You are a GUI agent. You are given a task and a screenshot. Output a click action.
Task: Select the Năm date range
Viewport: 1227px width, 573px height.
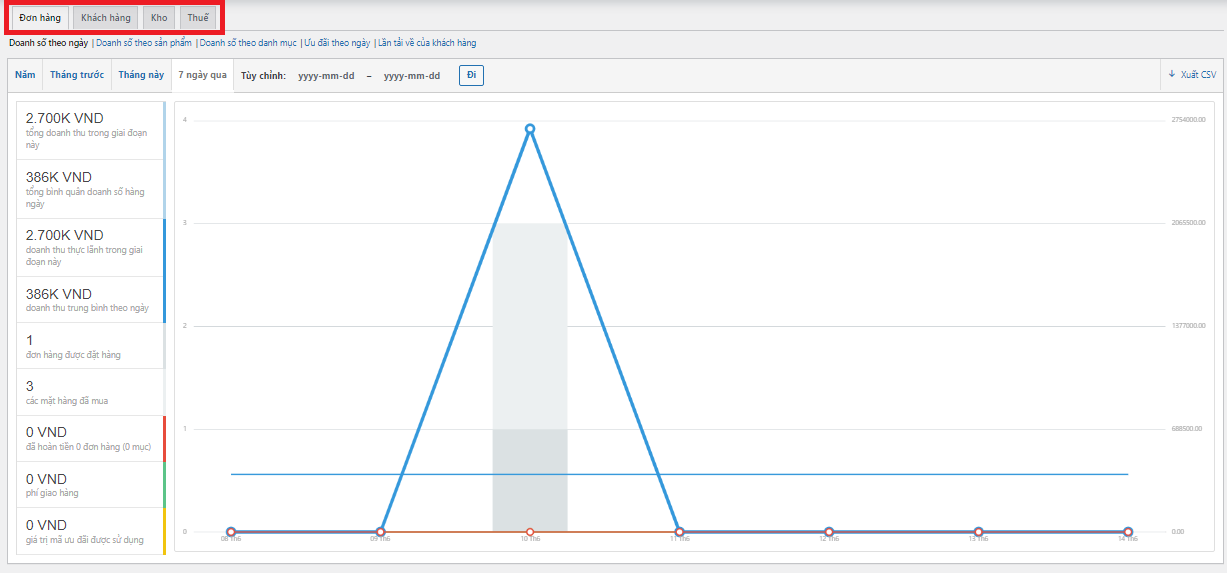click(x=25, y=75)
